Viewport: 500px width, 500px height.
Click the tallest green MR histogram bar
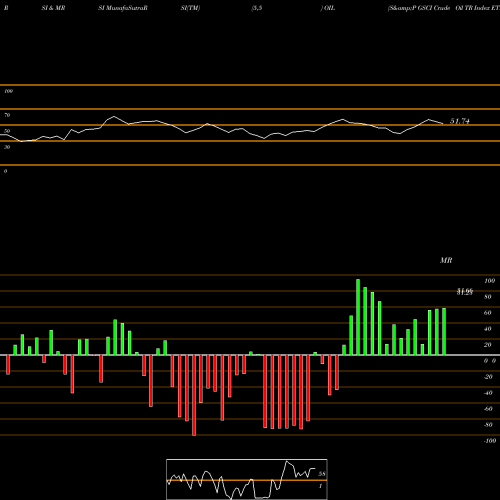point(358,317)
